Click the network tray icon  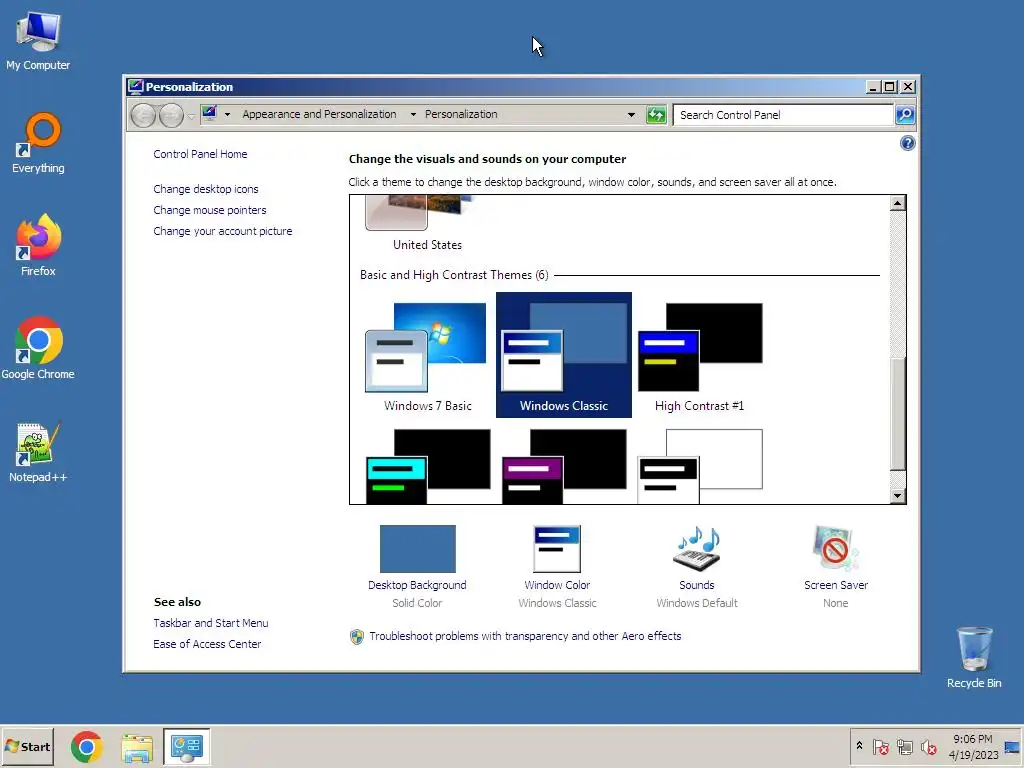point(904,746)
